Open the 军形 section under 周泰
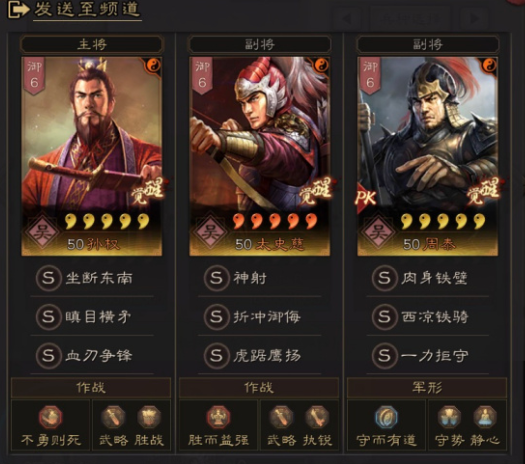 (427, 387)
